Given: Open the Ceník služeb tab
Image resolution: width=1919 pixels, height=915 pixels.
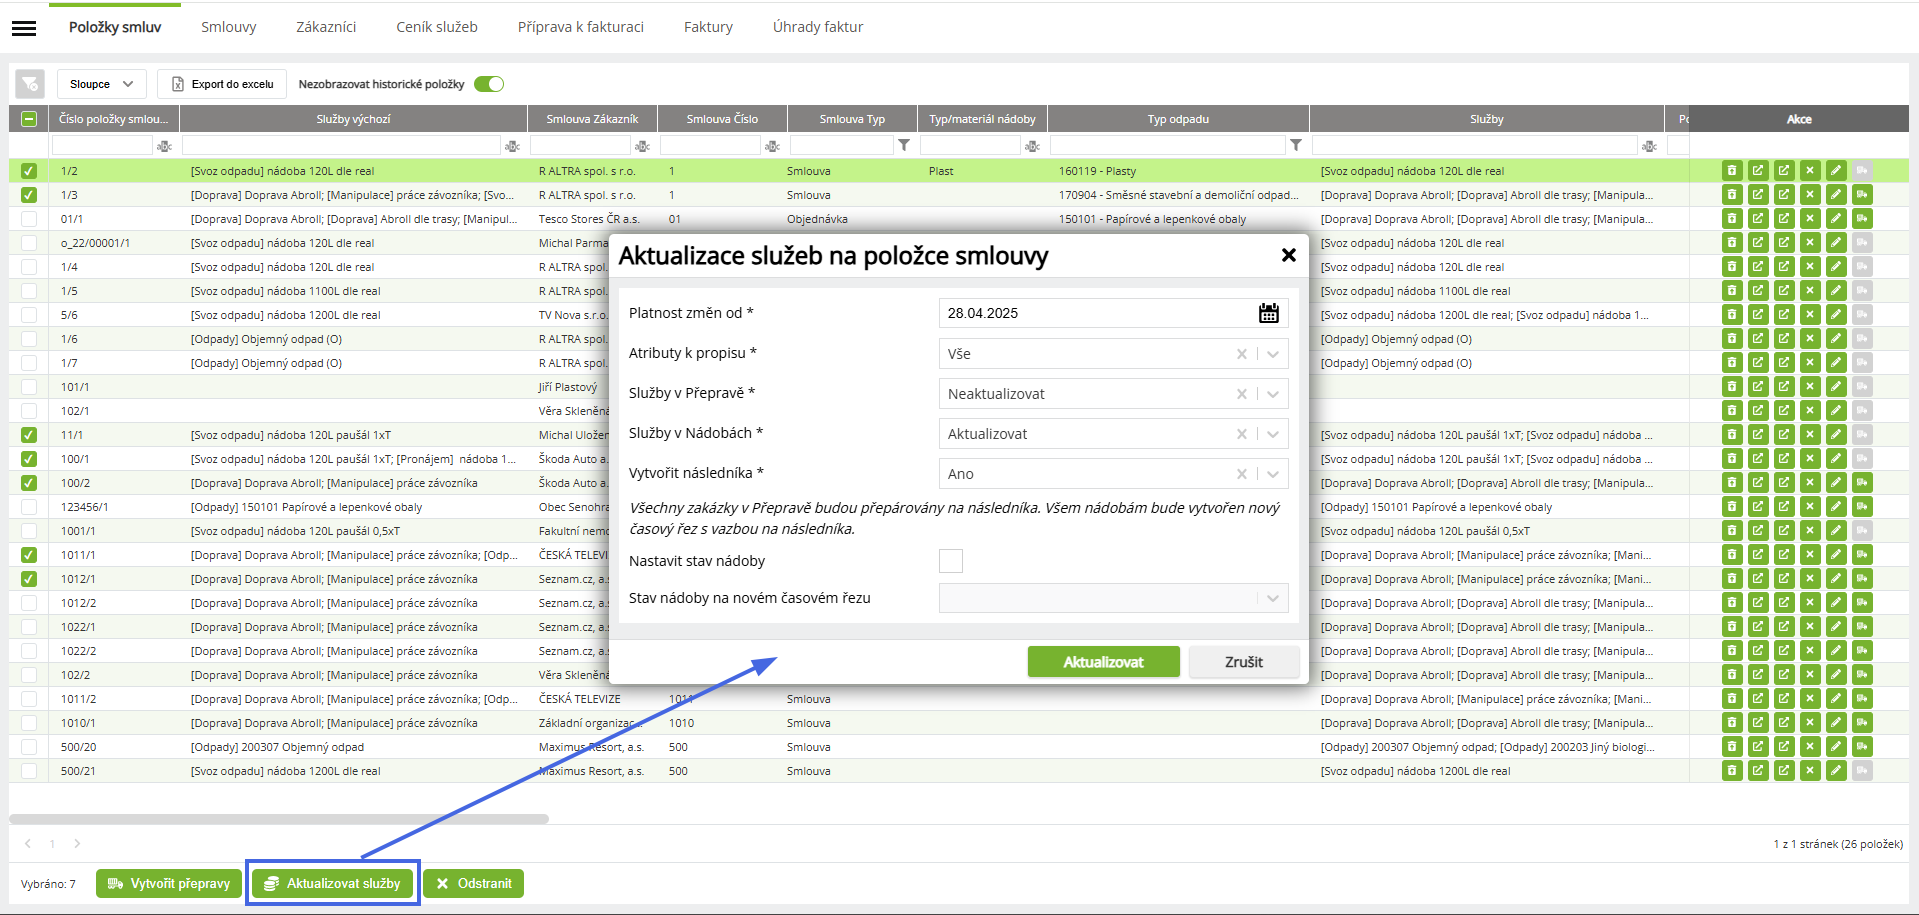Looking at the screenshot, I should 437,27.
